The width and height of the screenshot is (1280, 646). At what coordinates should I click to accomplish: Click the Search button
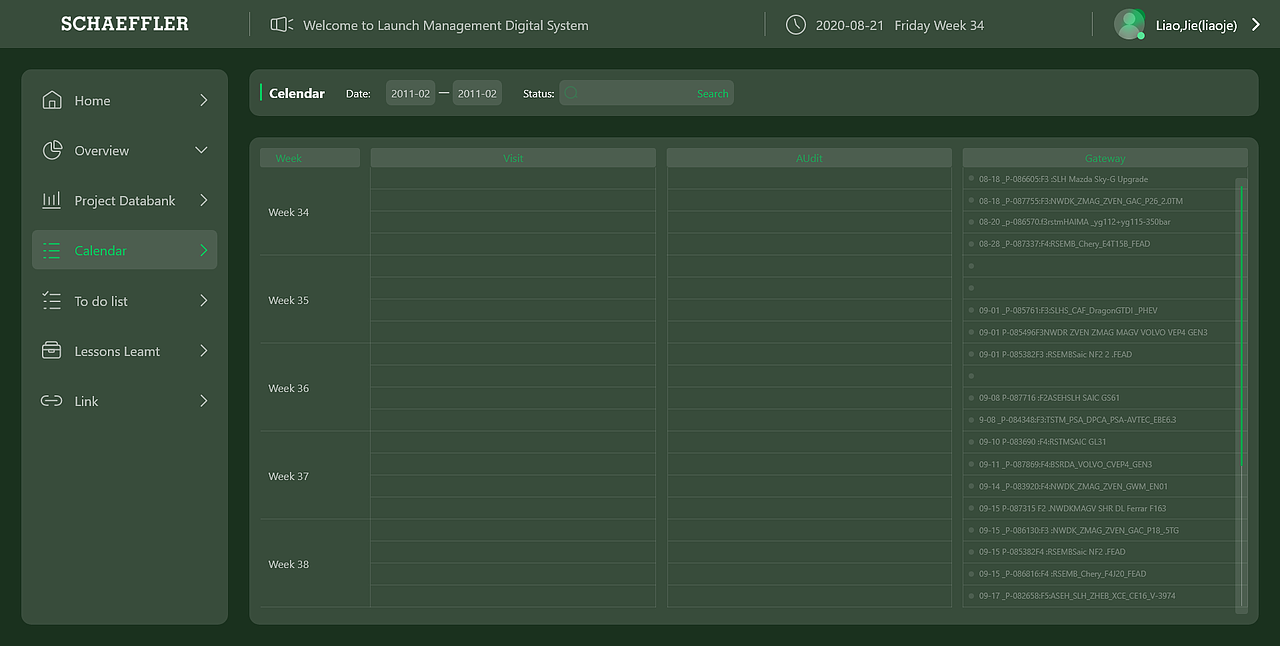(712, 93)
